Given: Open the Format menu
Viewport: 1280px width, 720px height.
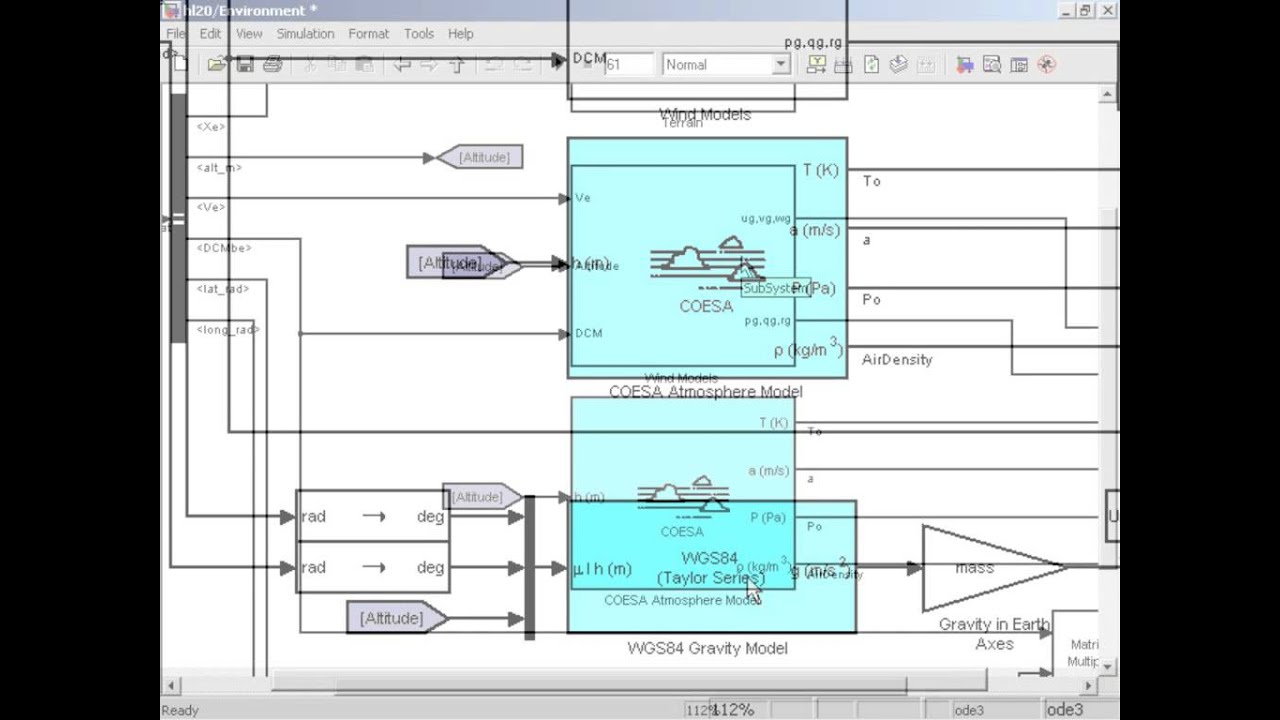Looking at the screenshot, I should pyautogui.click(x=369, y=33).
